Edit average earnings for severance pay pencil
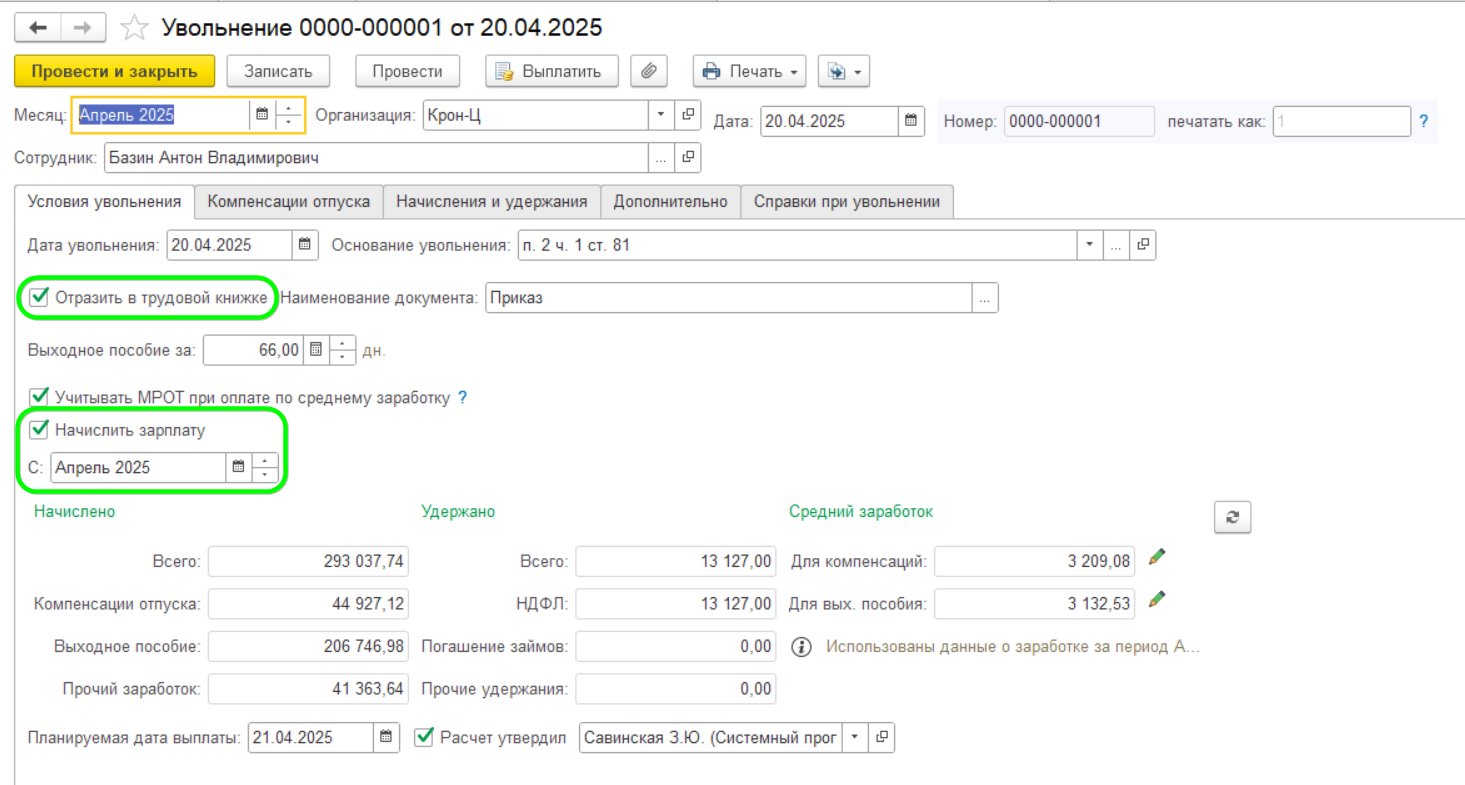This screenshot has height=785, width=1465. pyautogui.click(x=1157, y=600)
